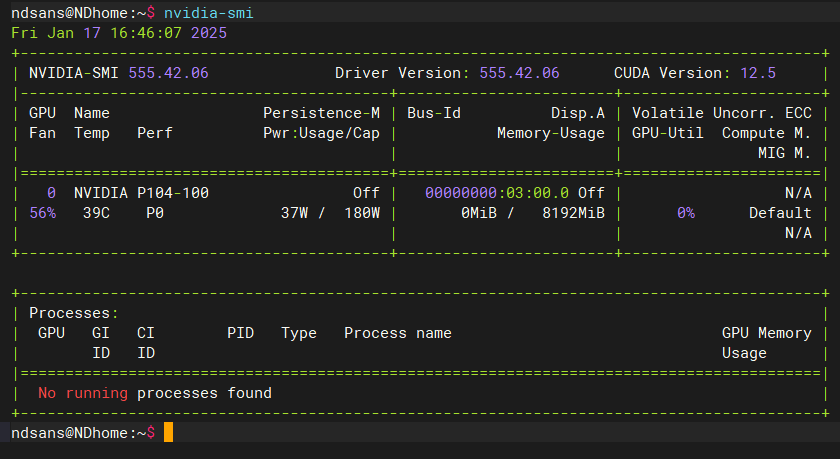Click the performance state P0
Viewport: 840px width, 459px height.
155,213
